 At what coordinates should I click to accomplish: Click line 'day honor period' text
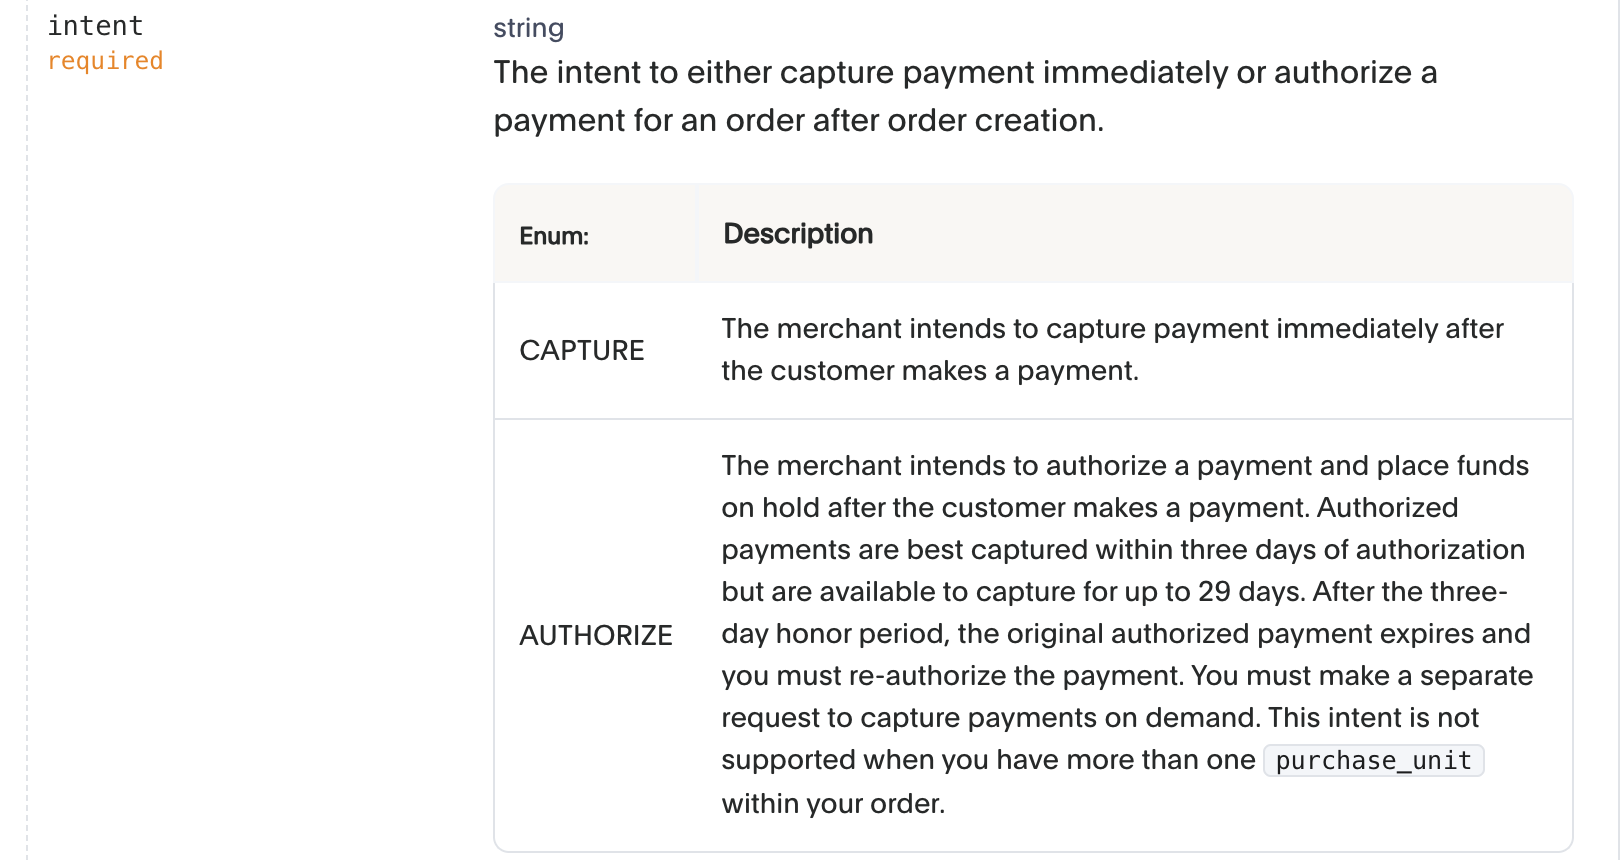[1126, 634]
